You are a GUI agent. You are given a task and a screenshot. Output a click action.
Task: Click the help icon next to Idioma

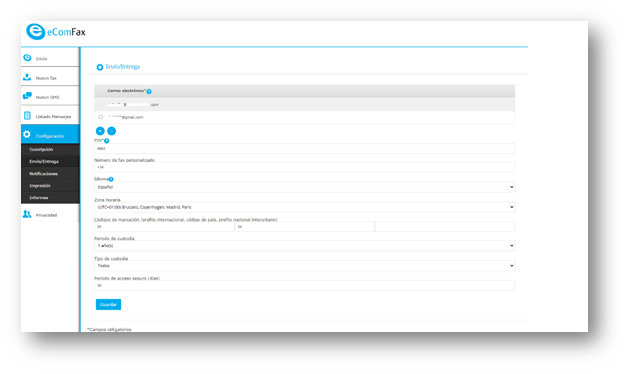111,180
